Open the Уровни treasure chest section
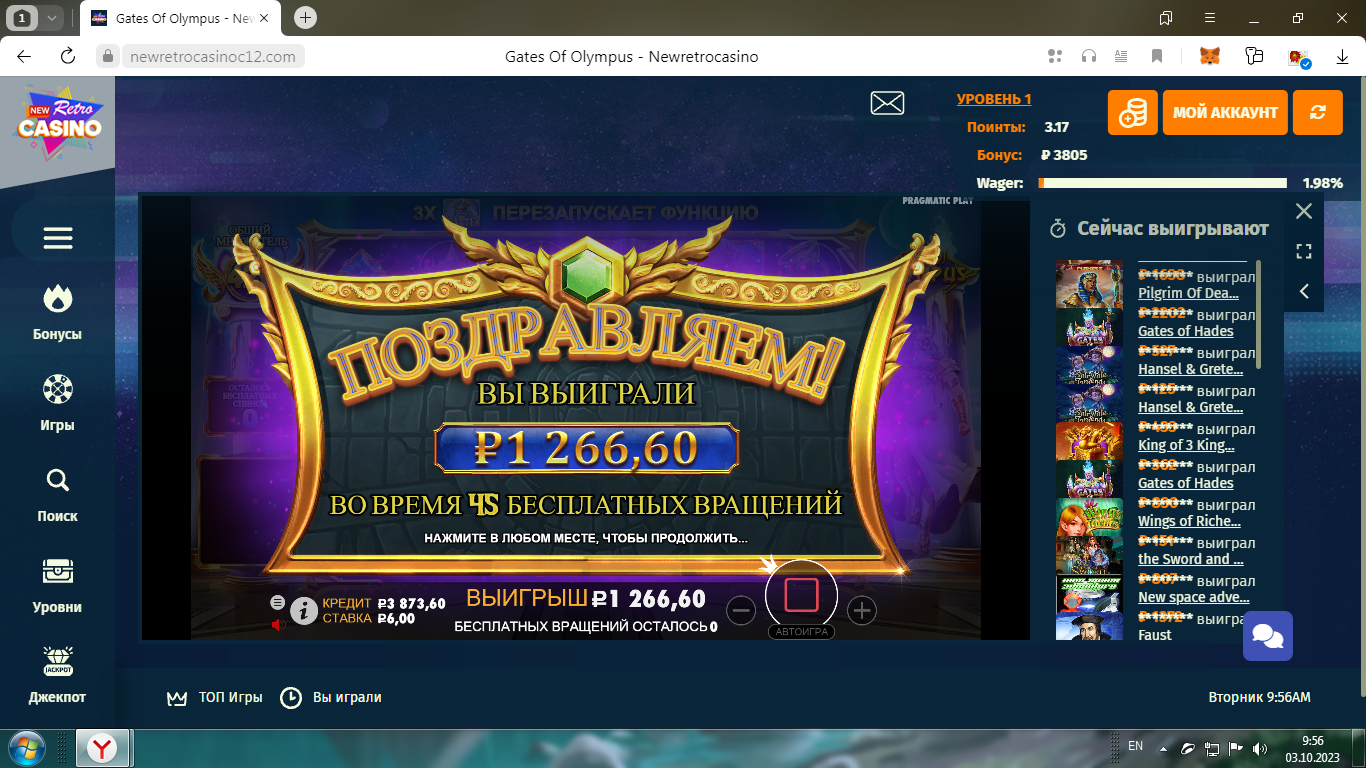The width and height of the screenshot is (1366, 768). point(57,585)
